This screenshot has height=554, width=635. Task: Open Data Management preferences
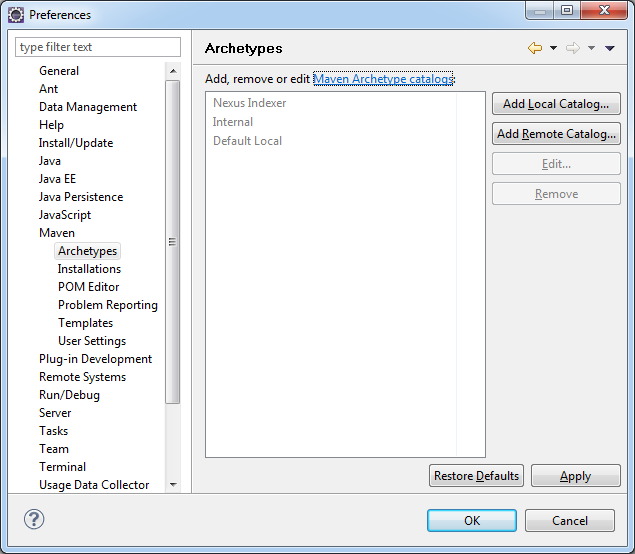coord(88,107)
